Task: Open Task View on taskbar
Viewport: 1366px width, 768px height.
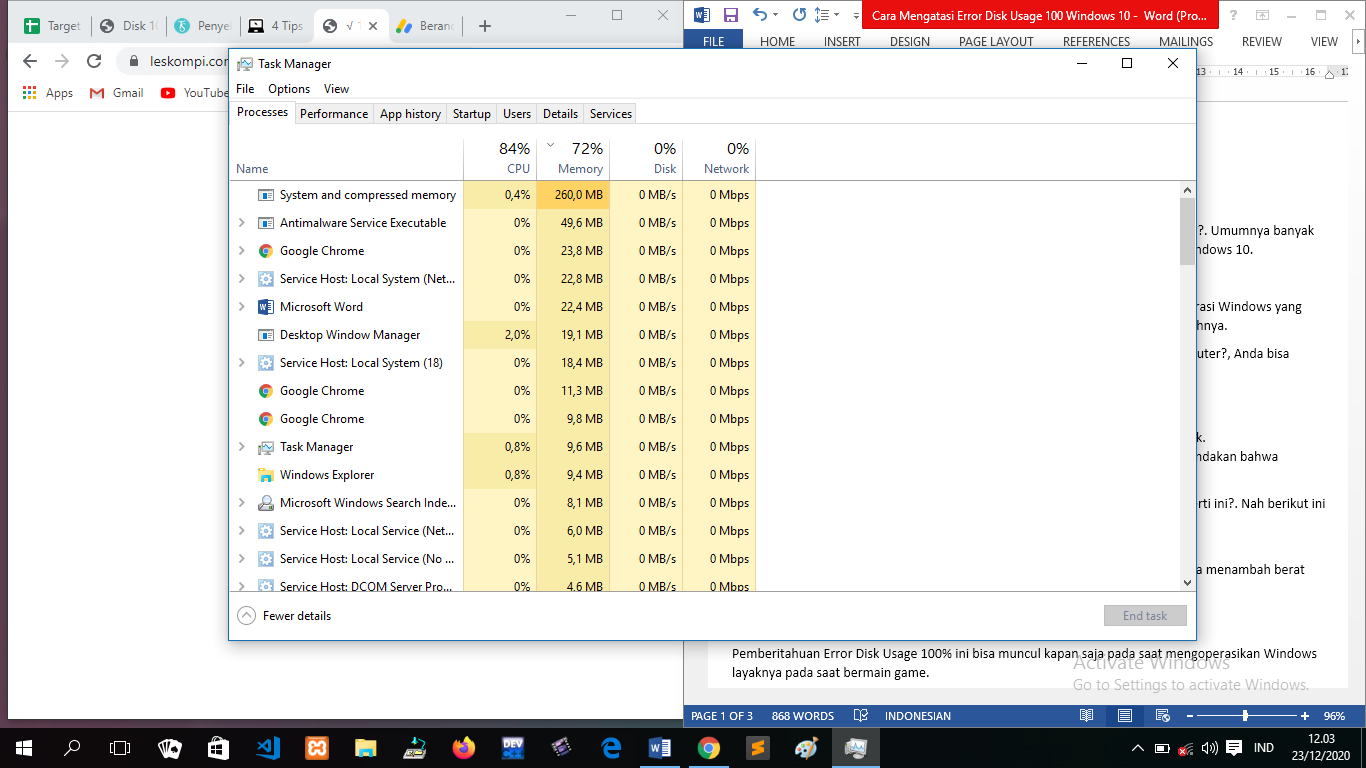Action: point(120,747)
